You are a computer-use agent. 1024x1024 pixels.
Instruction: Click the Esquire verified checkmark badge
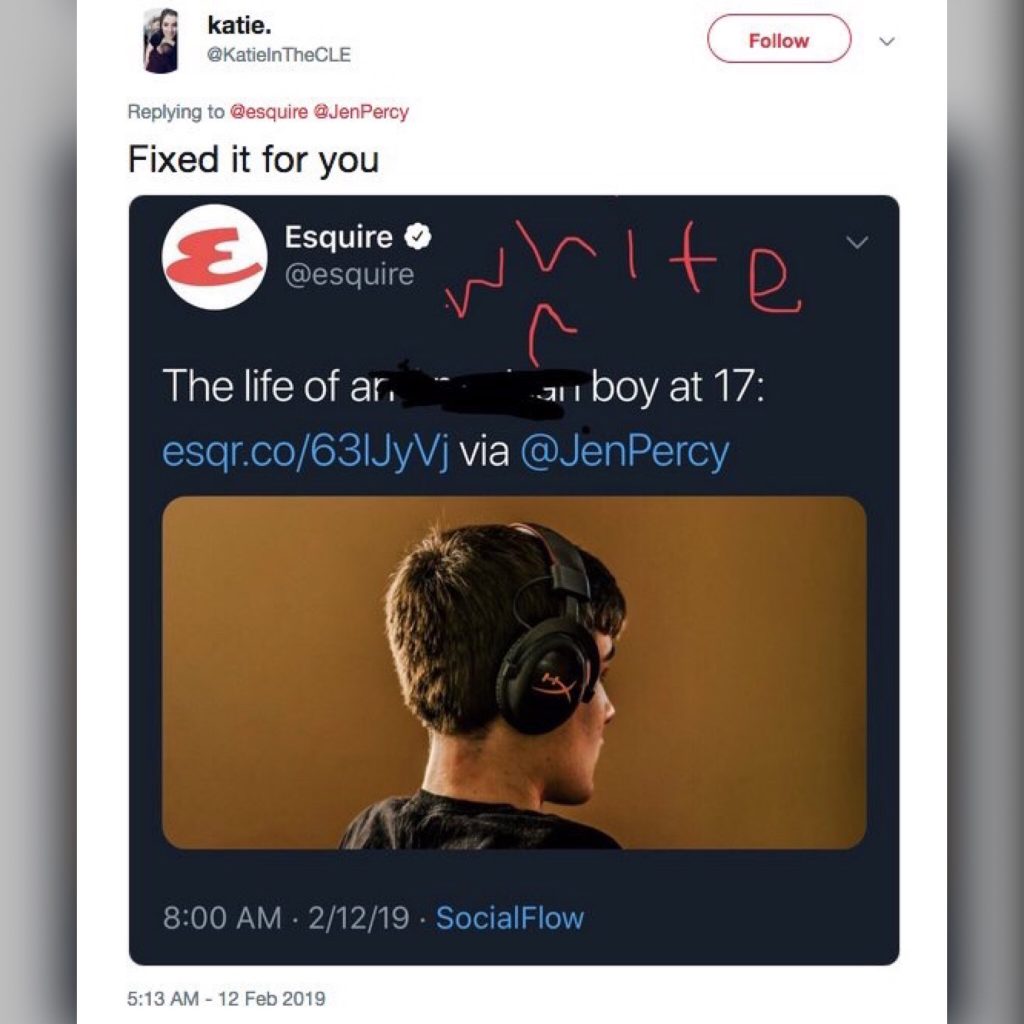(418, 237)
